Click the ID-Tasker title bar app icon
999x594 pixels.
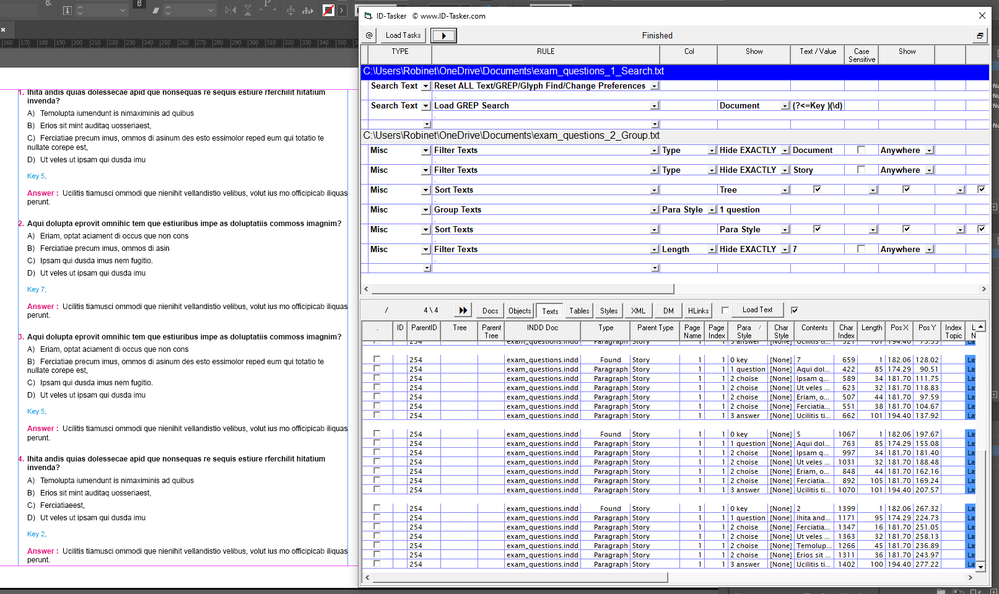pos(367,16)
